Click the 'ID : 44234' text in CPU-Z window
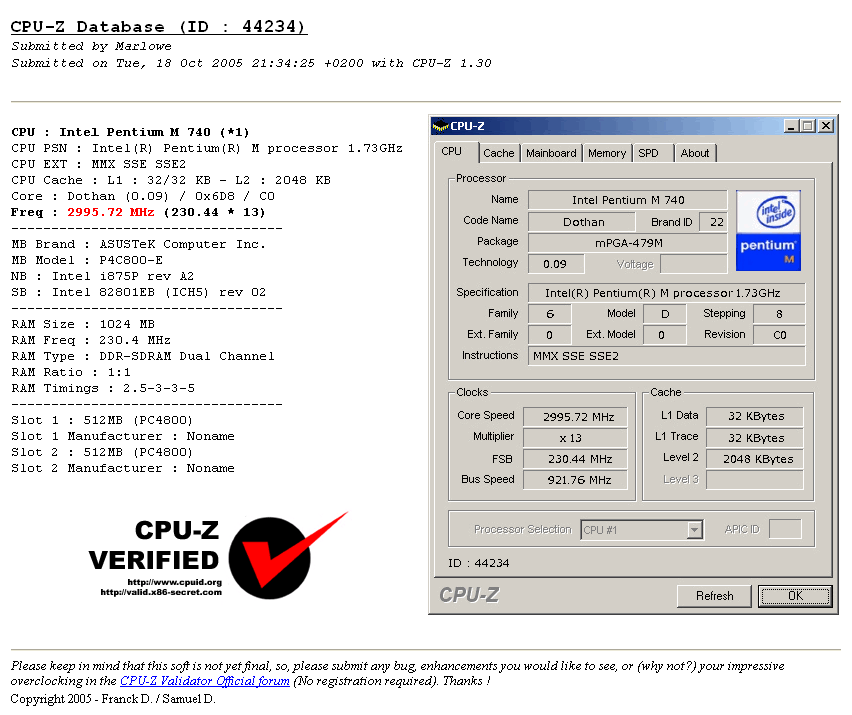The width and height of the screenshot is (852, 715). pos(479,563)
